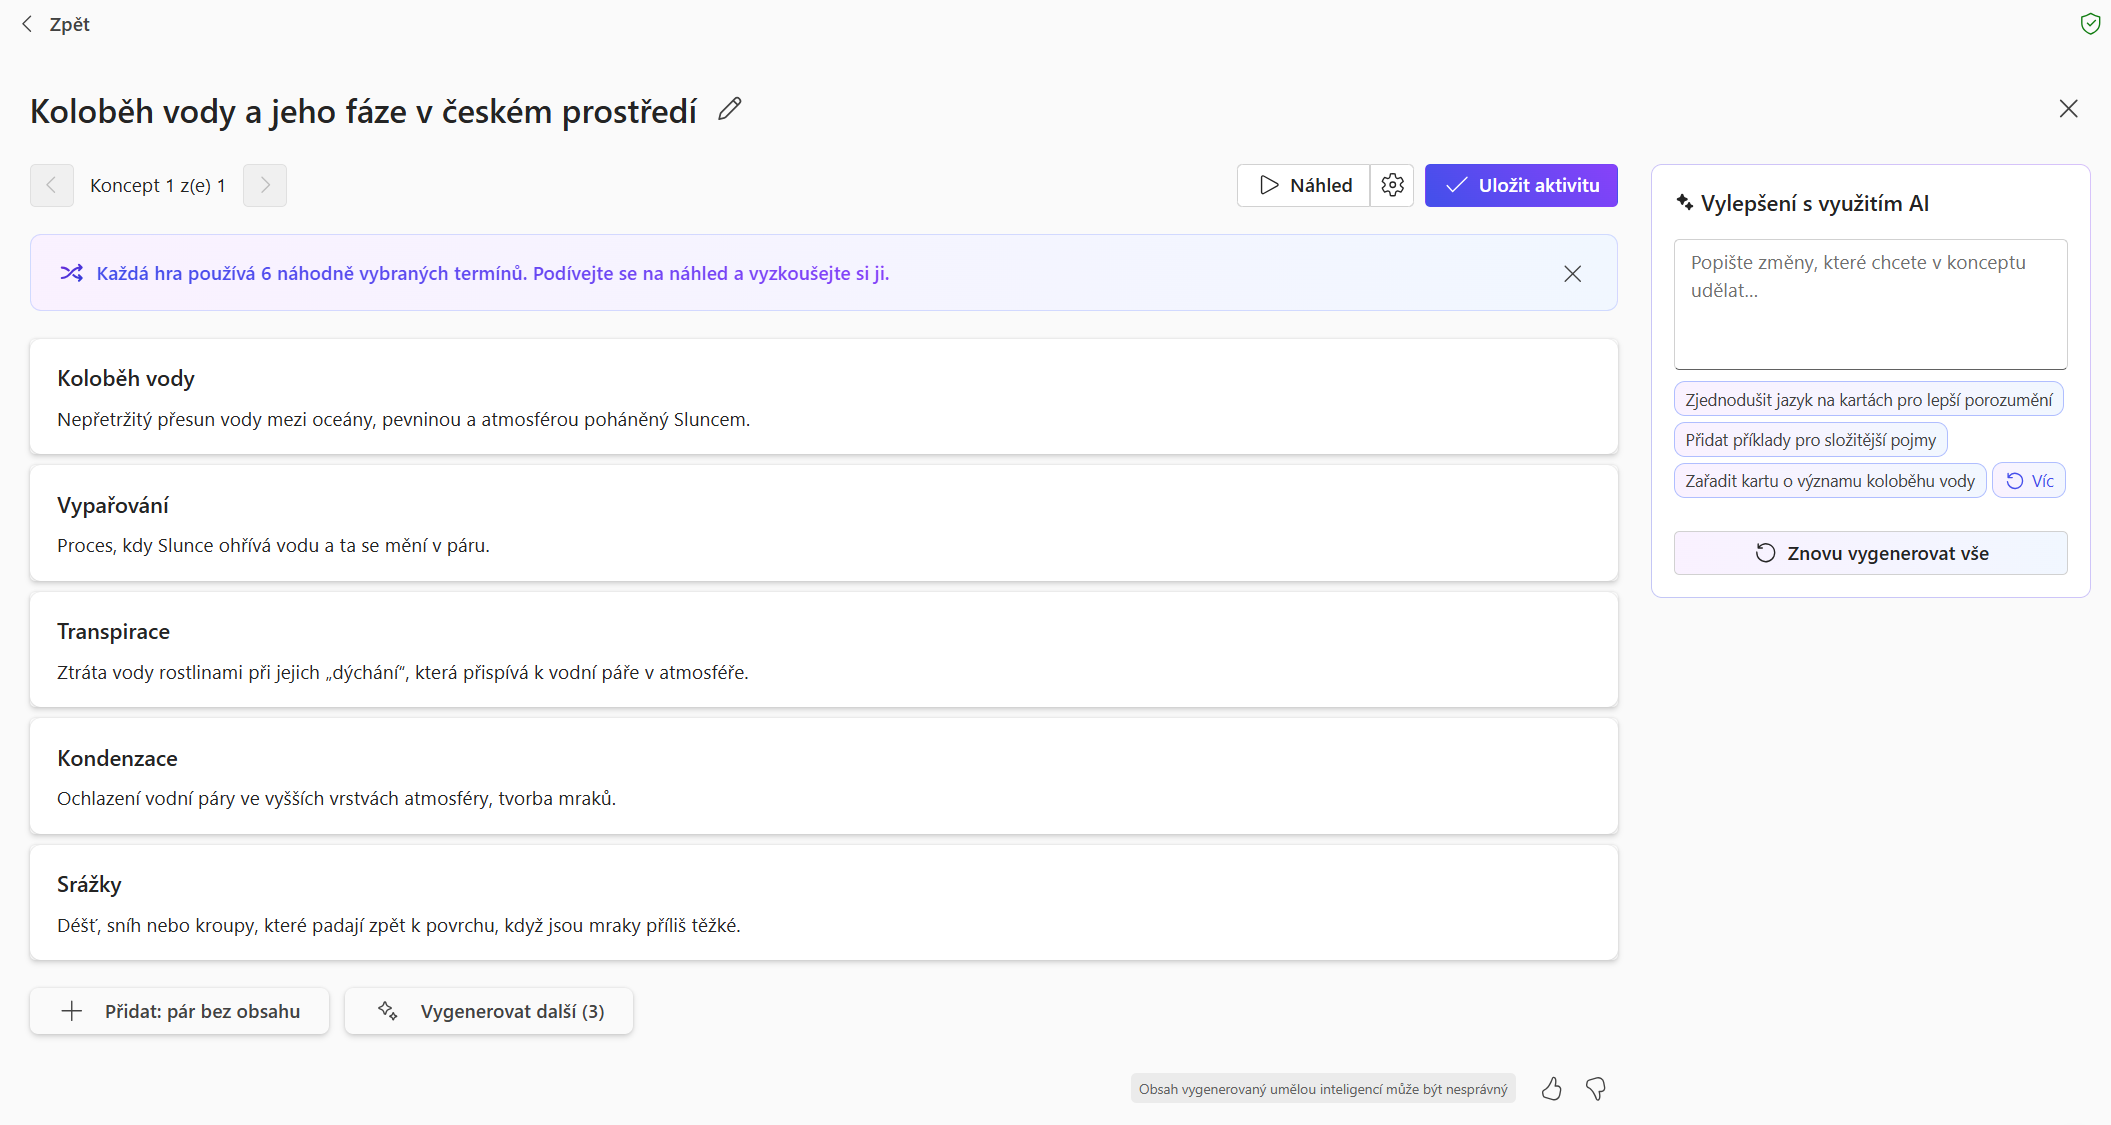Screen dimensions: 2111x1125
Task: Refresh suggestions with Víc button
Action: coord(2029,481)
